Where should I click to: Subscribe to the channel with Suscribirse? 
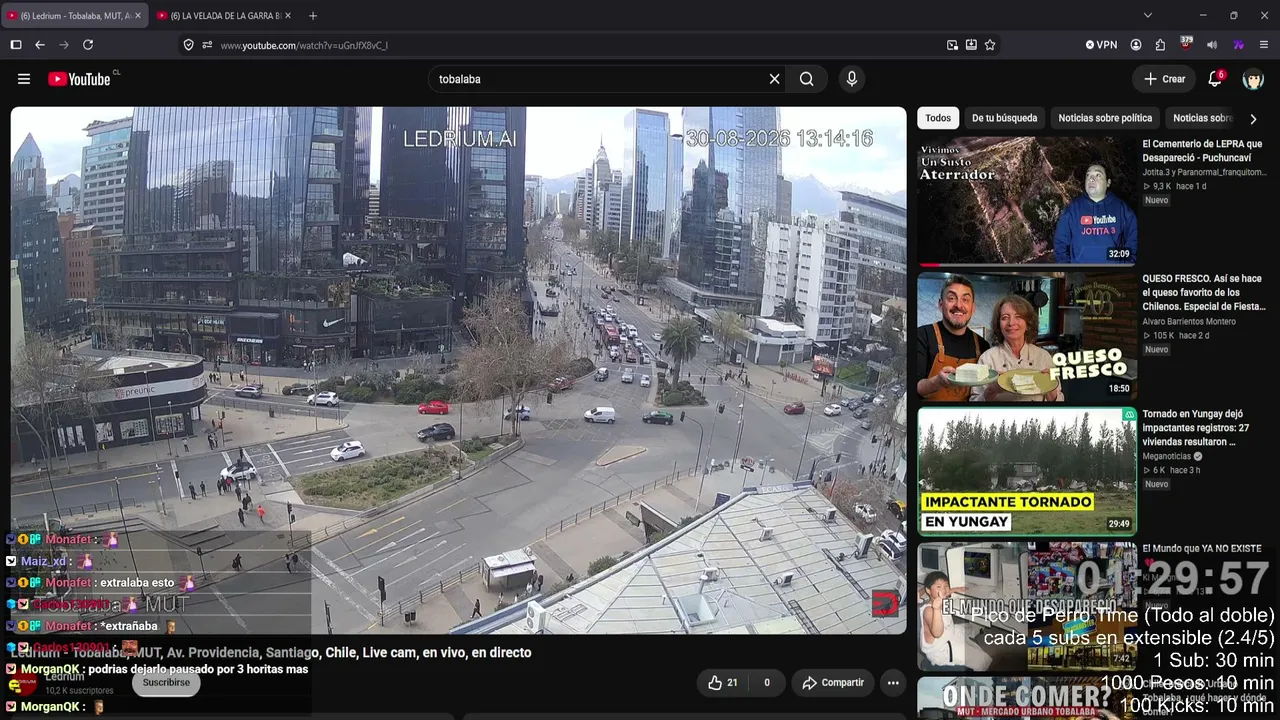pyautogui.click(x=166, y=682)
